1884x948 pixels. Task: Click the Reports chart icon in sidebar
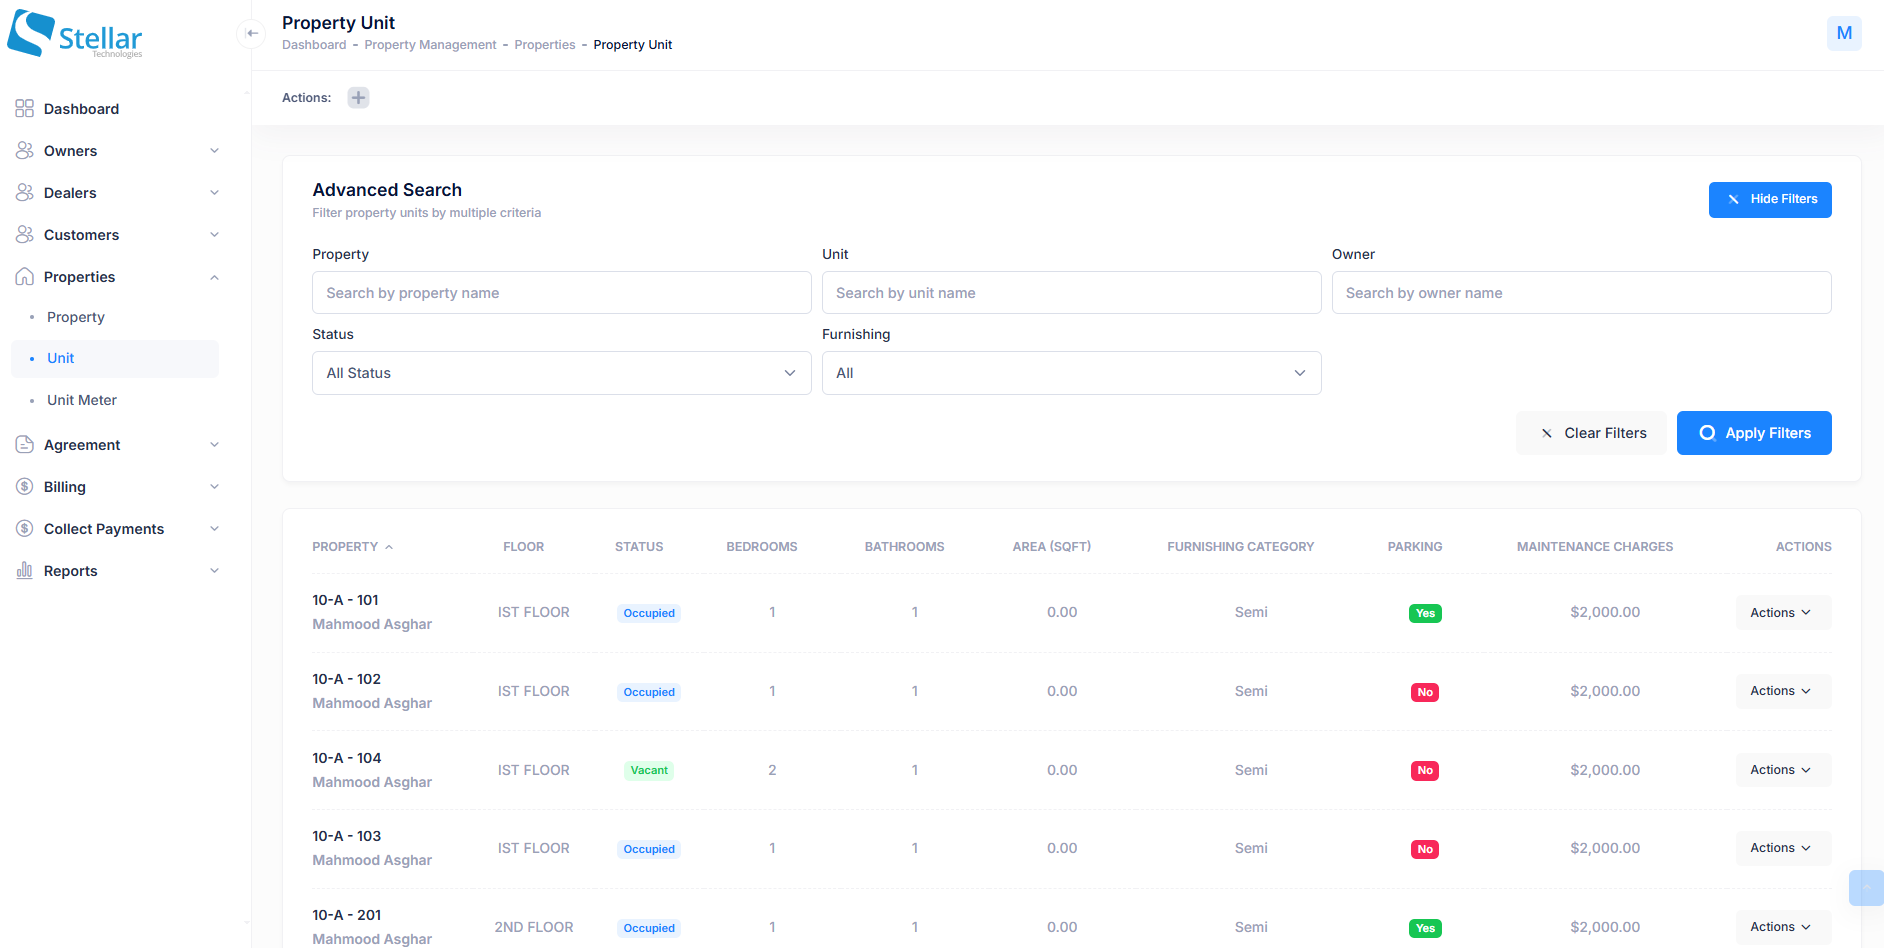25,571
